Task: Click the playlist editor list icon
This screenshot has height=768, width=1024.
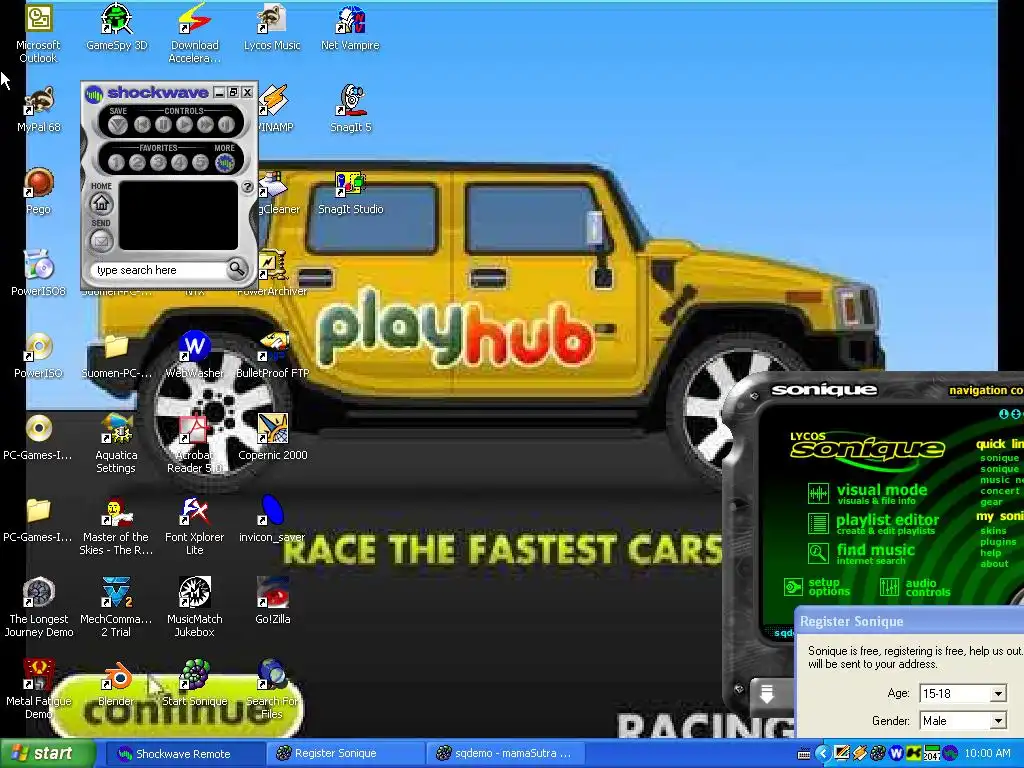Action: pos(818,524)
